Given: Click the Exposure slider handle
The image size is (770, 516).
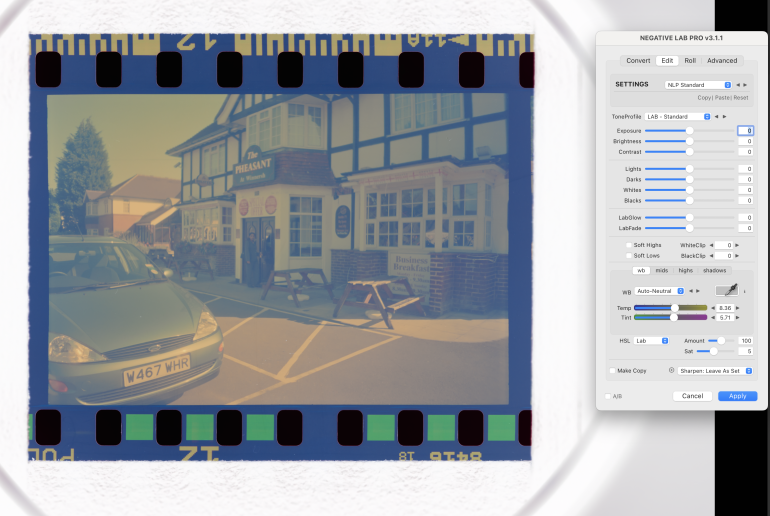Looking at the screenshot, I should pos(689,131).
